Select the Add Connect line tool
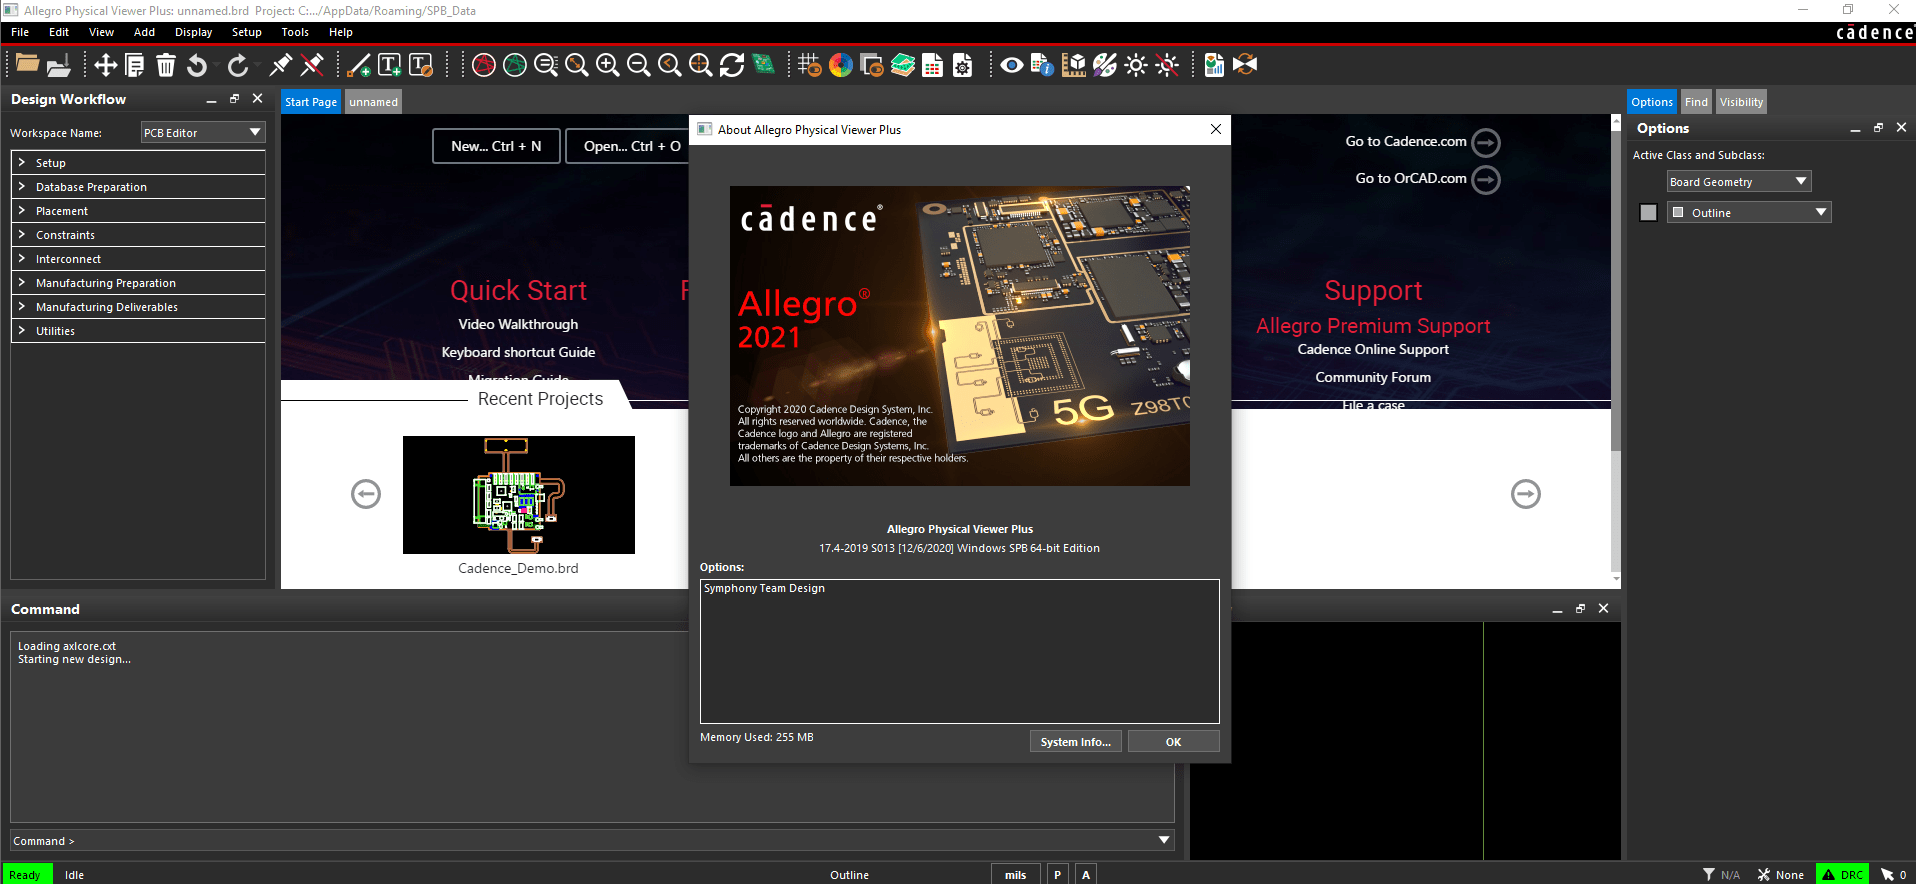 click(358, 65)
